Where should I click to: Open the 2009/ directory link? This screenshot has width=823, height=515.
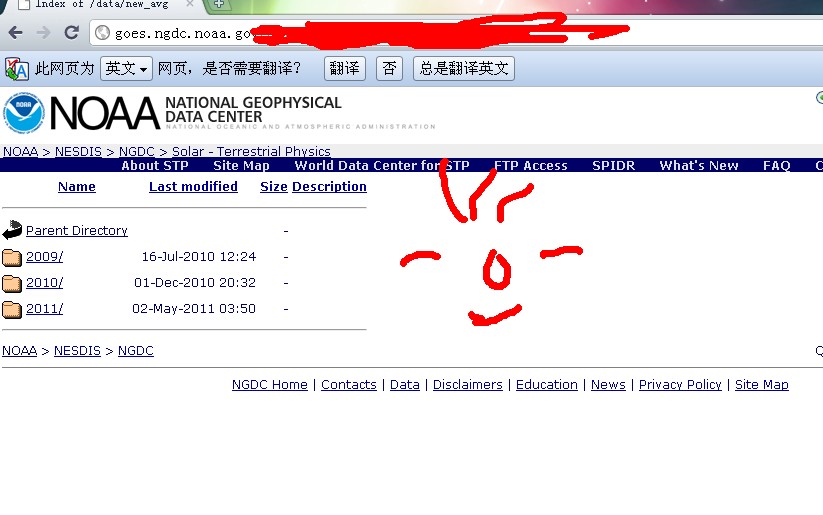click(x=45, y=257)
